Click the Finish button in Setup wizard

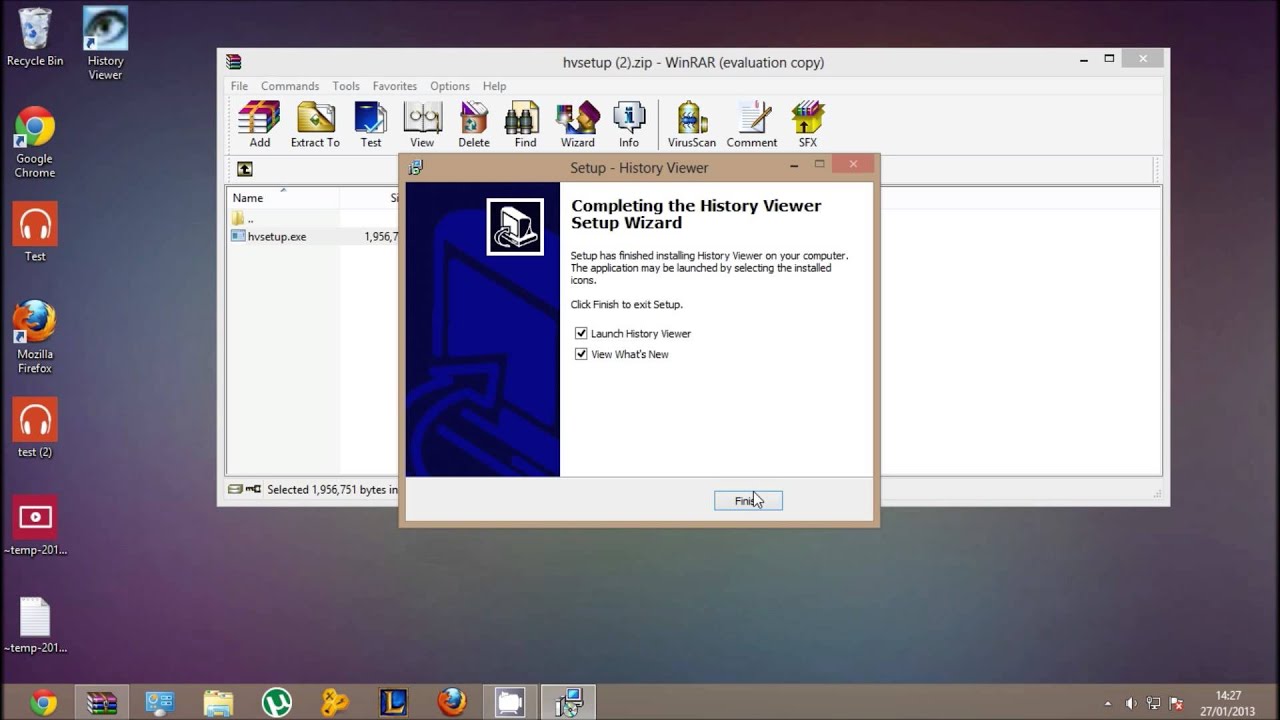(748, 501)
